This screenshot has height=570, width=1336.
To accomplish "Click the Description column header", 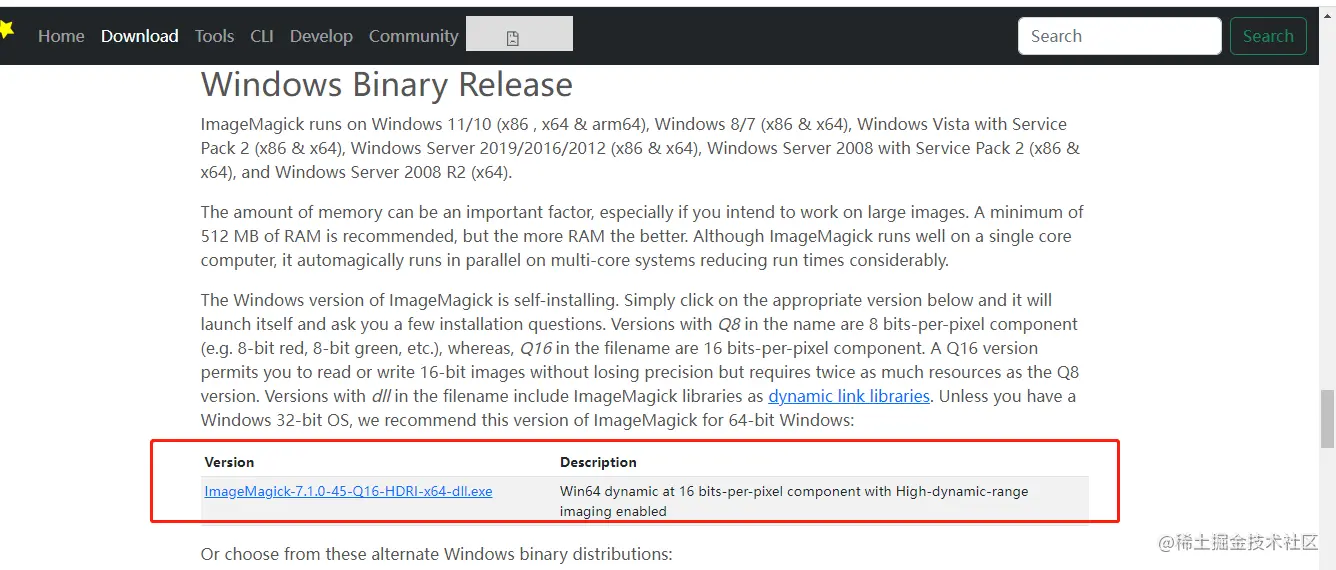I will pyautogui.click(x=598, y=462).
